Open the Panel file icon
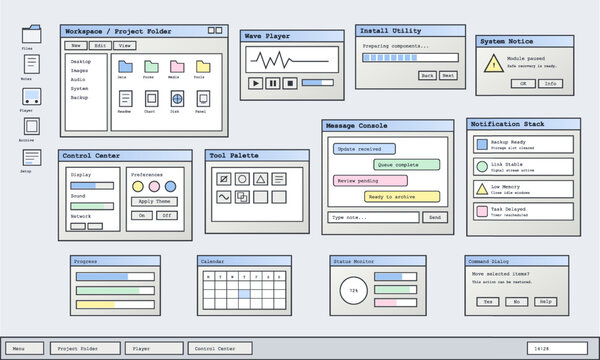This screenshot has height=360, width=600. [203, 99]
